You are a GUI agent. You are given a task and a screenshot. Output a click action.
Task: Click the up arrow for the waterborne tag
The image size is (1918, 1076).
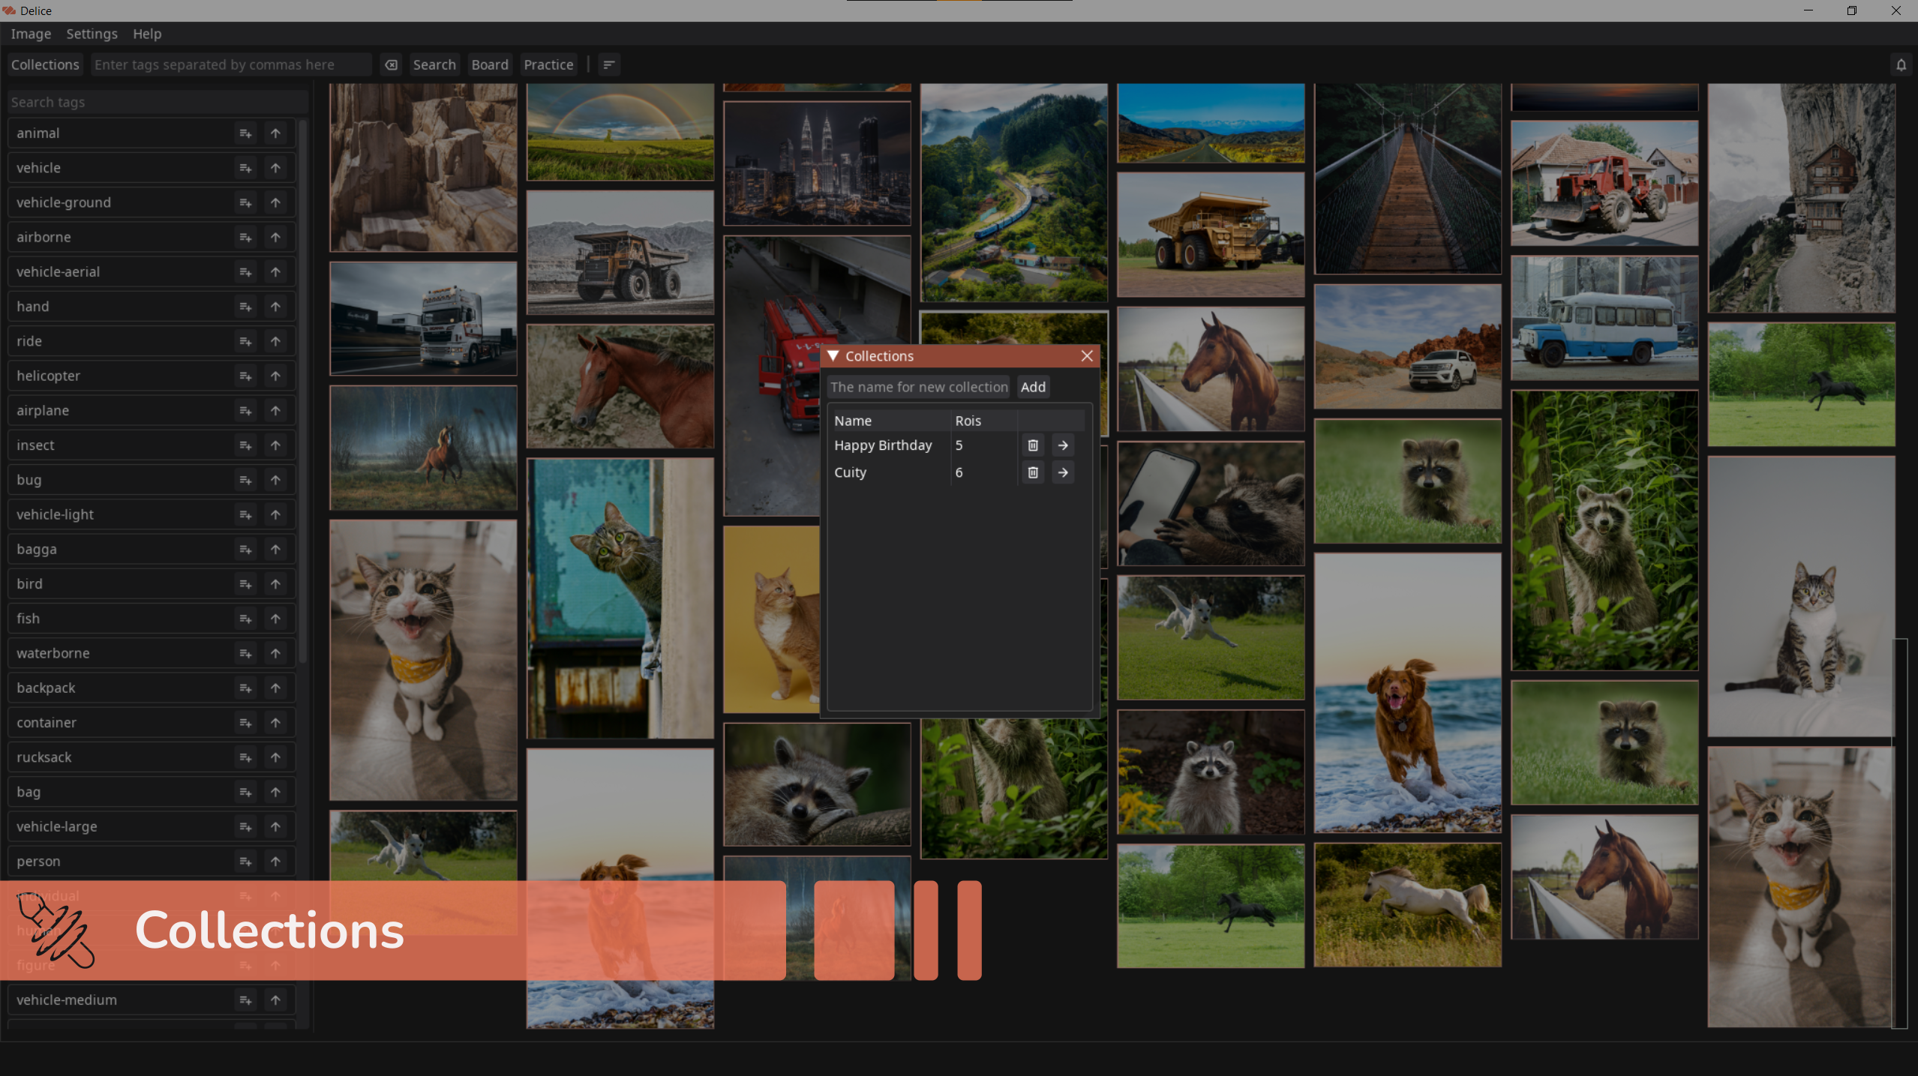(275, 654)
